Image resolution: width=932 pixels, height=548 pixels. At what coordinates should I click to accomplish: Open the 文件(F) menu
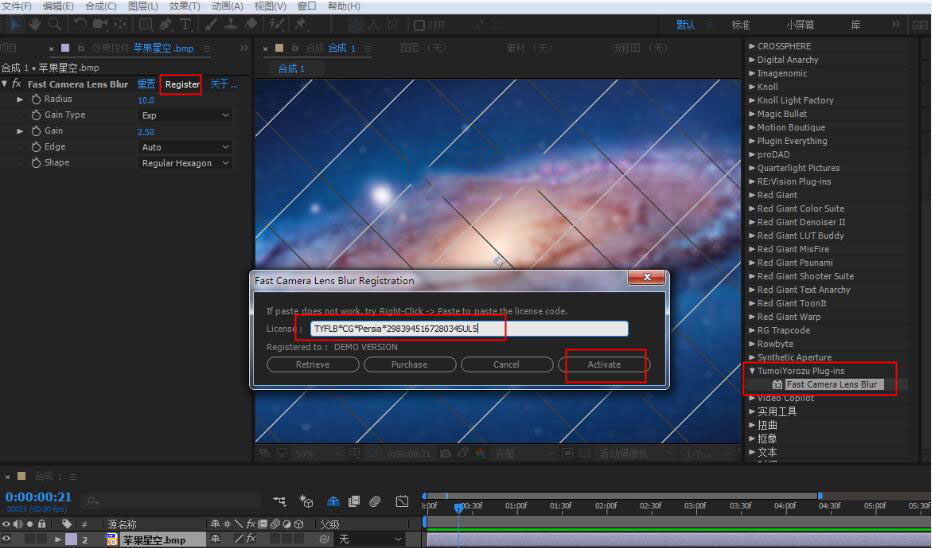pos(16,6)
